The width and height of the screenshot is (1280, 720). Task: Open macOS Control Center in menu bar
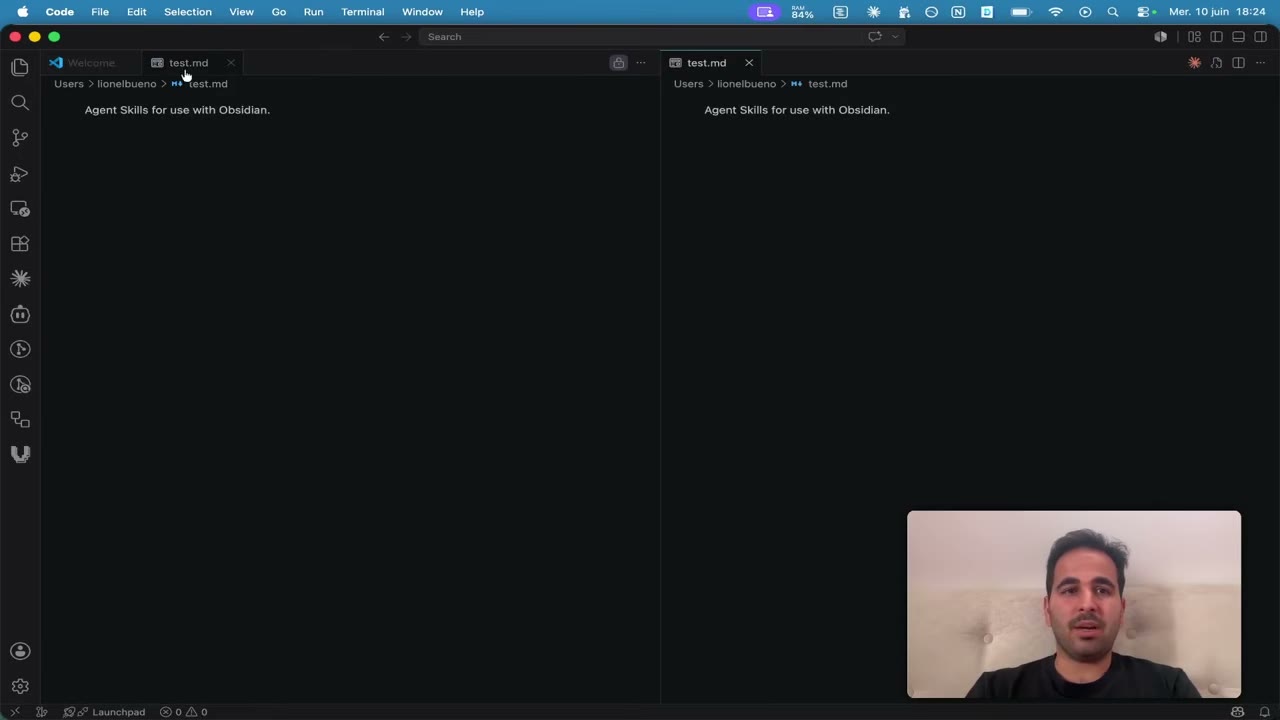1145,12
